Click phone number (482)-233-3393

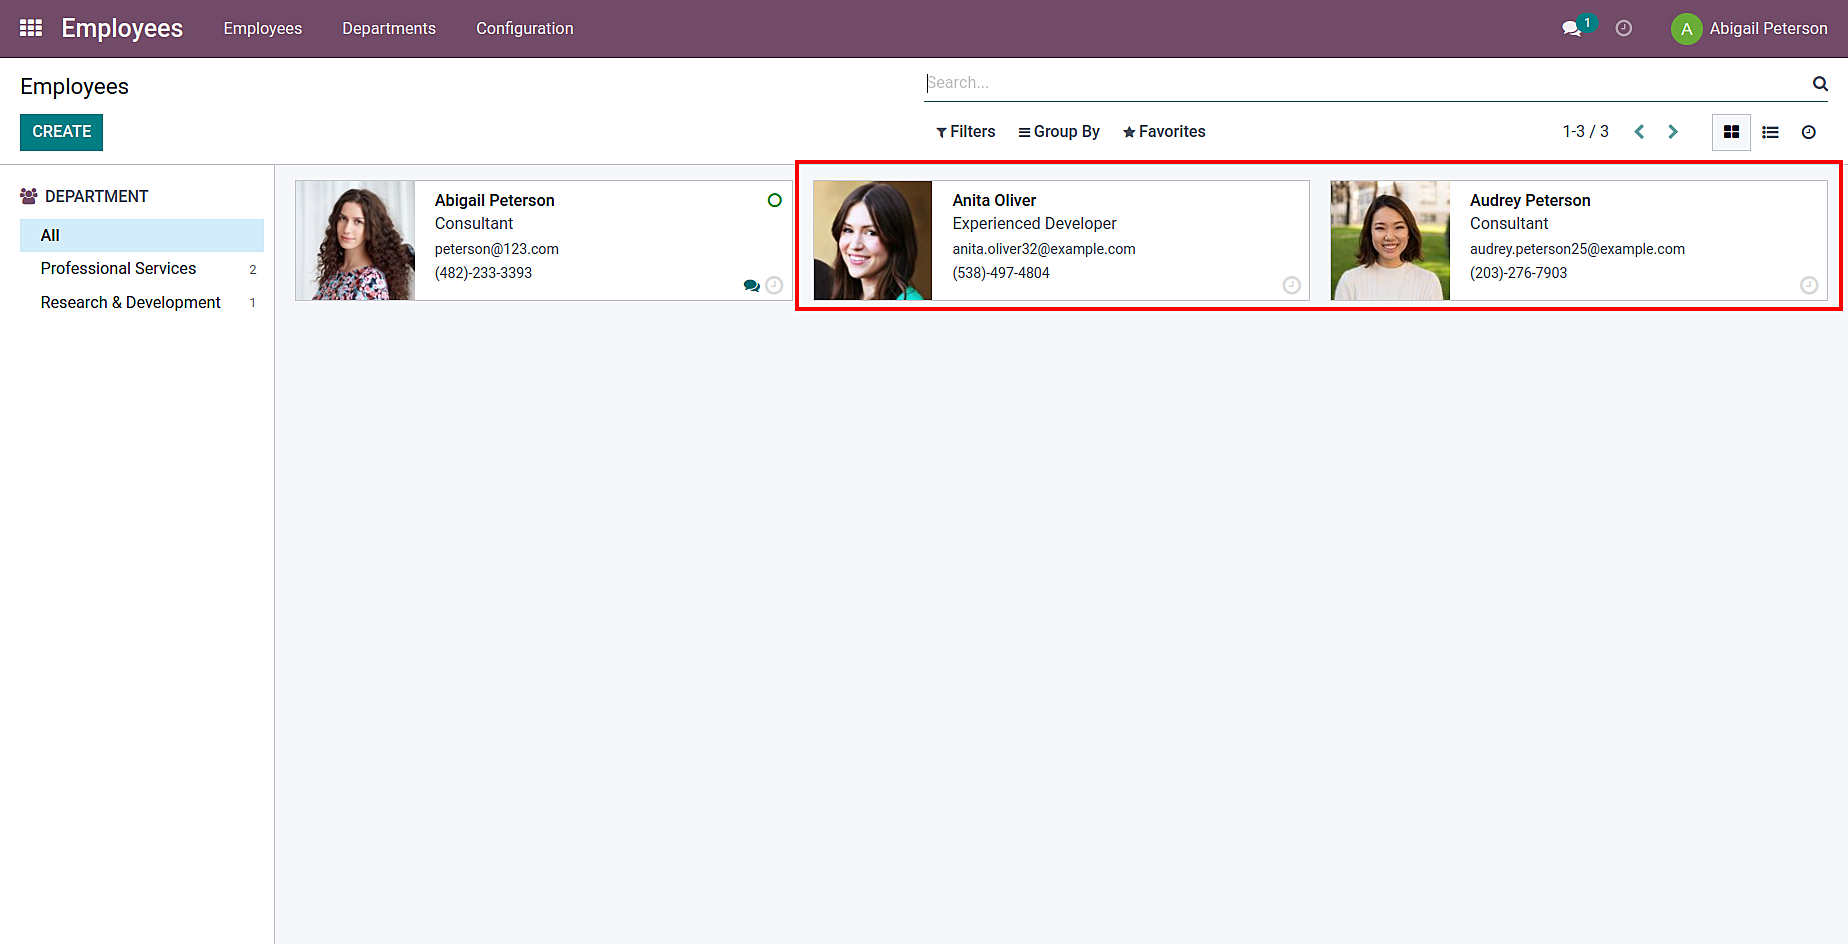pos(483,273)
